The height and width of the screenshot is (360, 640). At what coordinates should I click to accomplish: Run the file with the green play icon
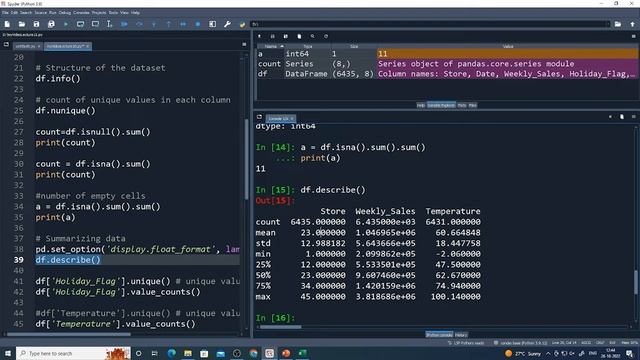click(x=66, y=24)
